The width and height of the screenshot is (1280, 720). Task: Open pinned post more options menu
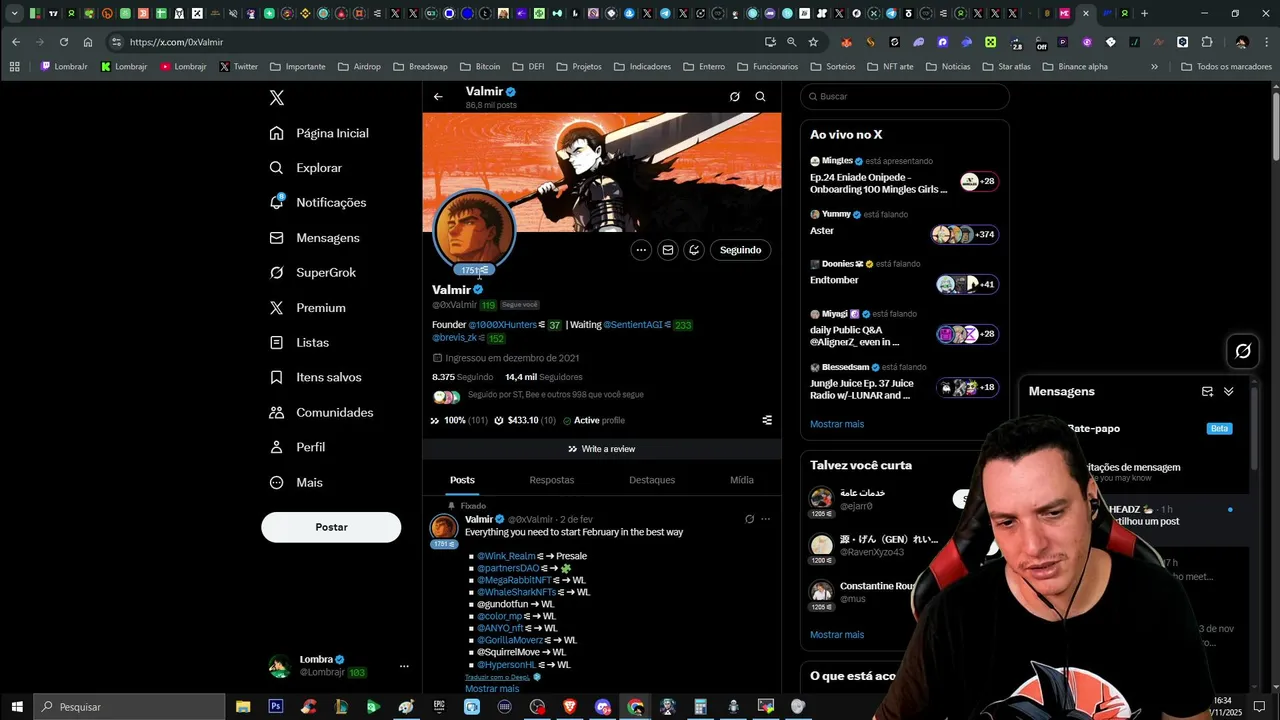click(x=766, y=519)
